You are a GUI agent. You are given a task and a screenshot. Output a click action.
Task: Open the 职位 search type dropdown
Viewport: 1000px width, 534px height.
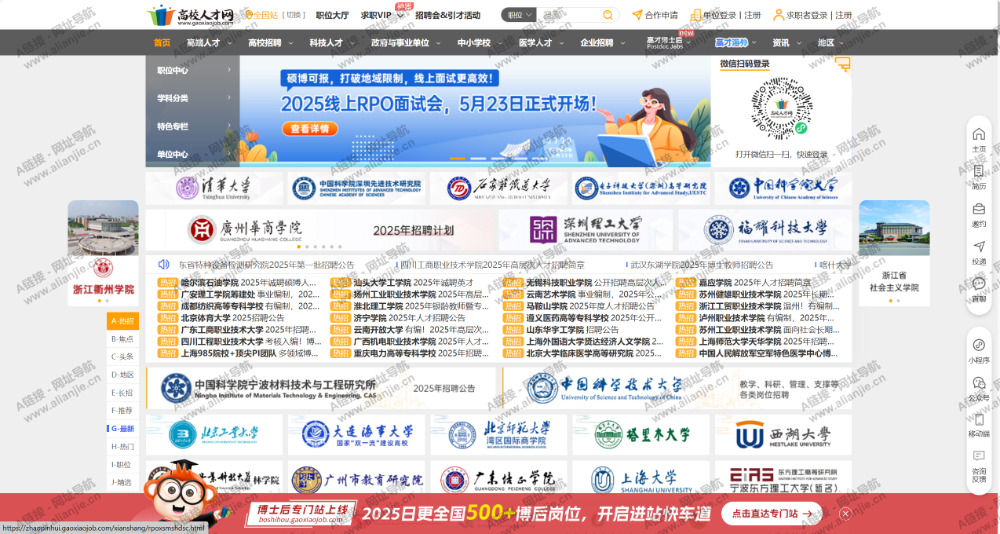(519, 15)
